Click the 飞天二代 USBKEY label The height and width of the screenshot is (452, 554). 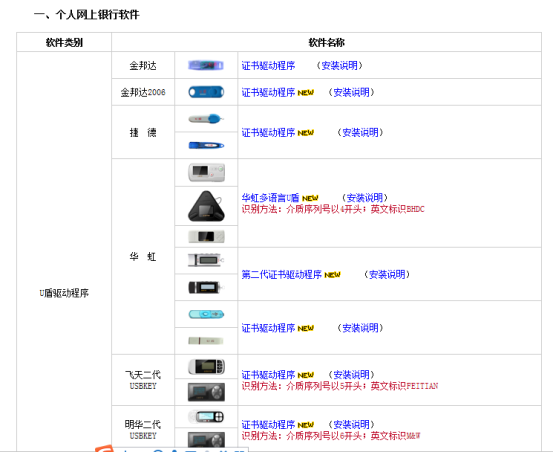coord(143,380)
